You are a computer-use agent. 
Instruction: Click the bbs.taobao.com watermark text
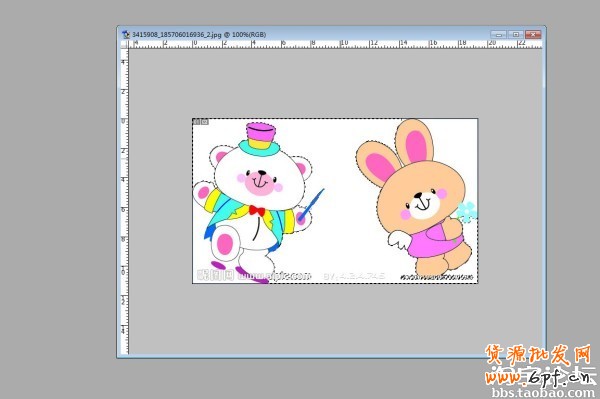544,392
